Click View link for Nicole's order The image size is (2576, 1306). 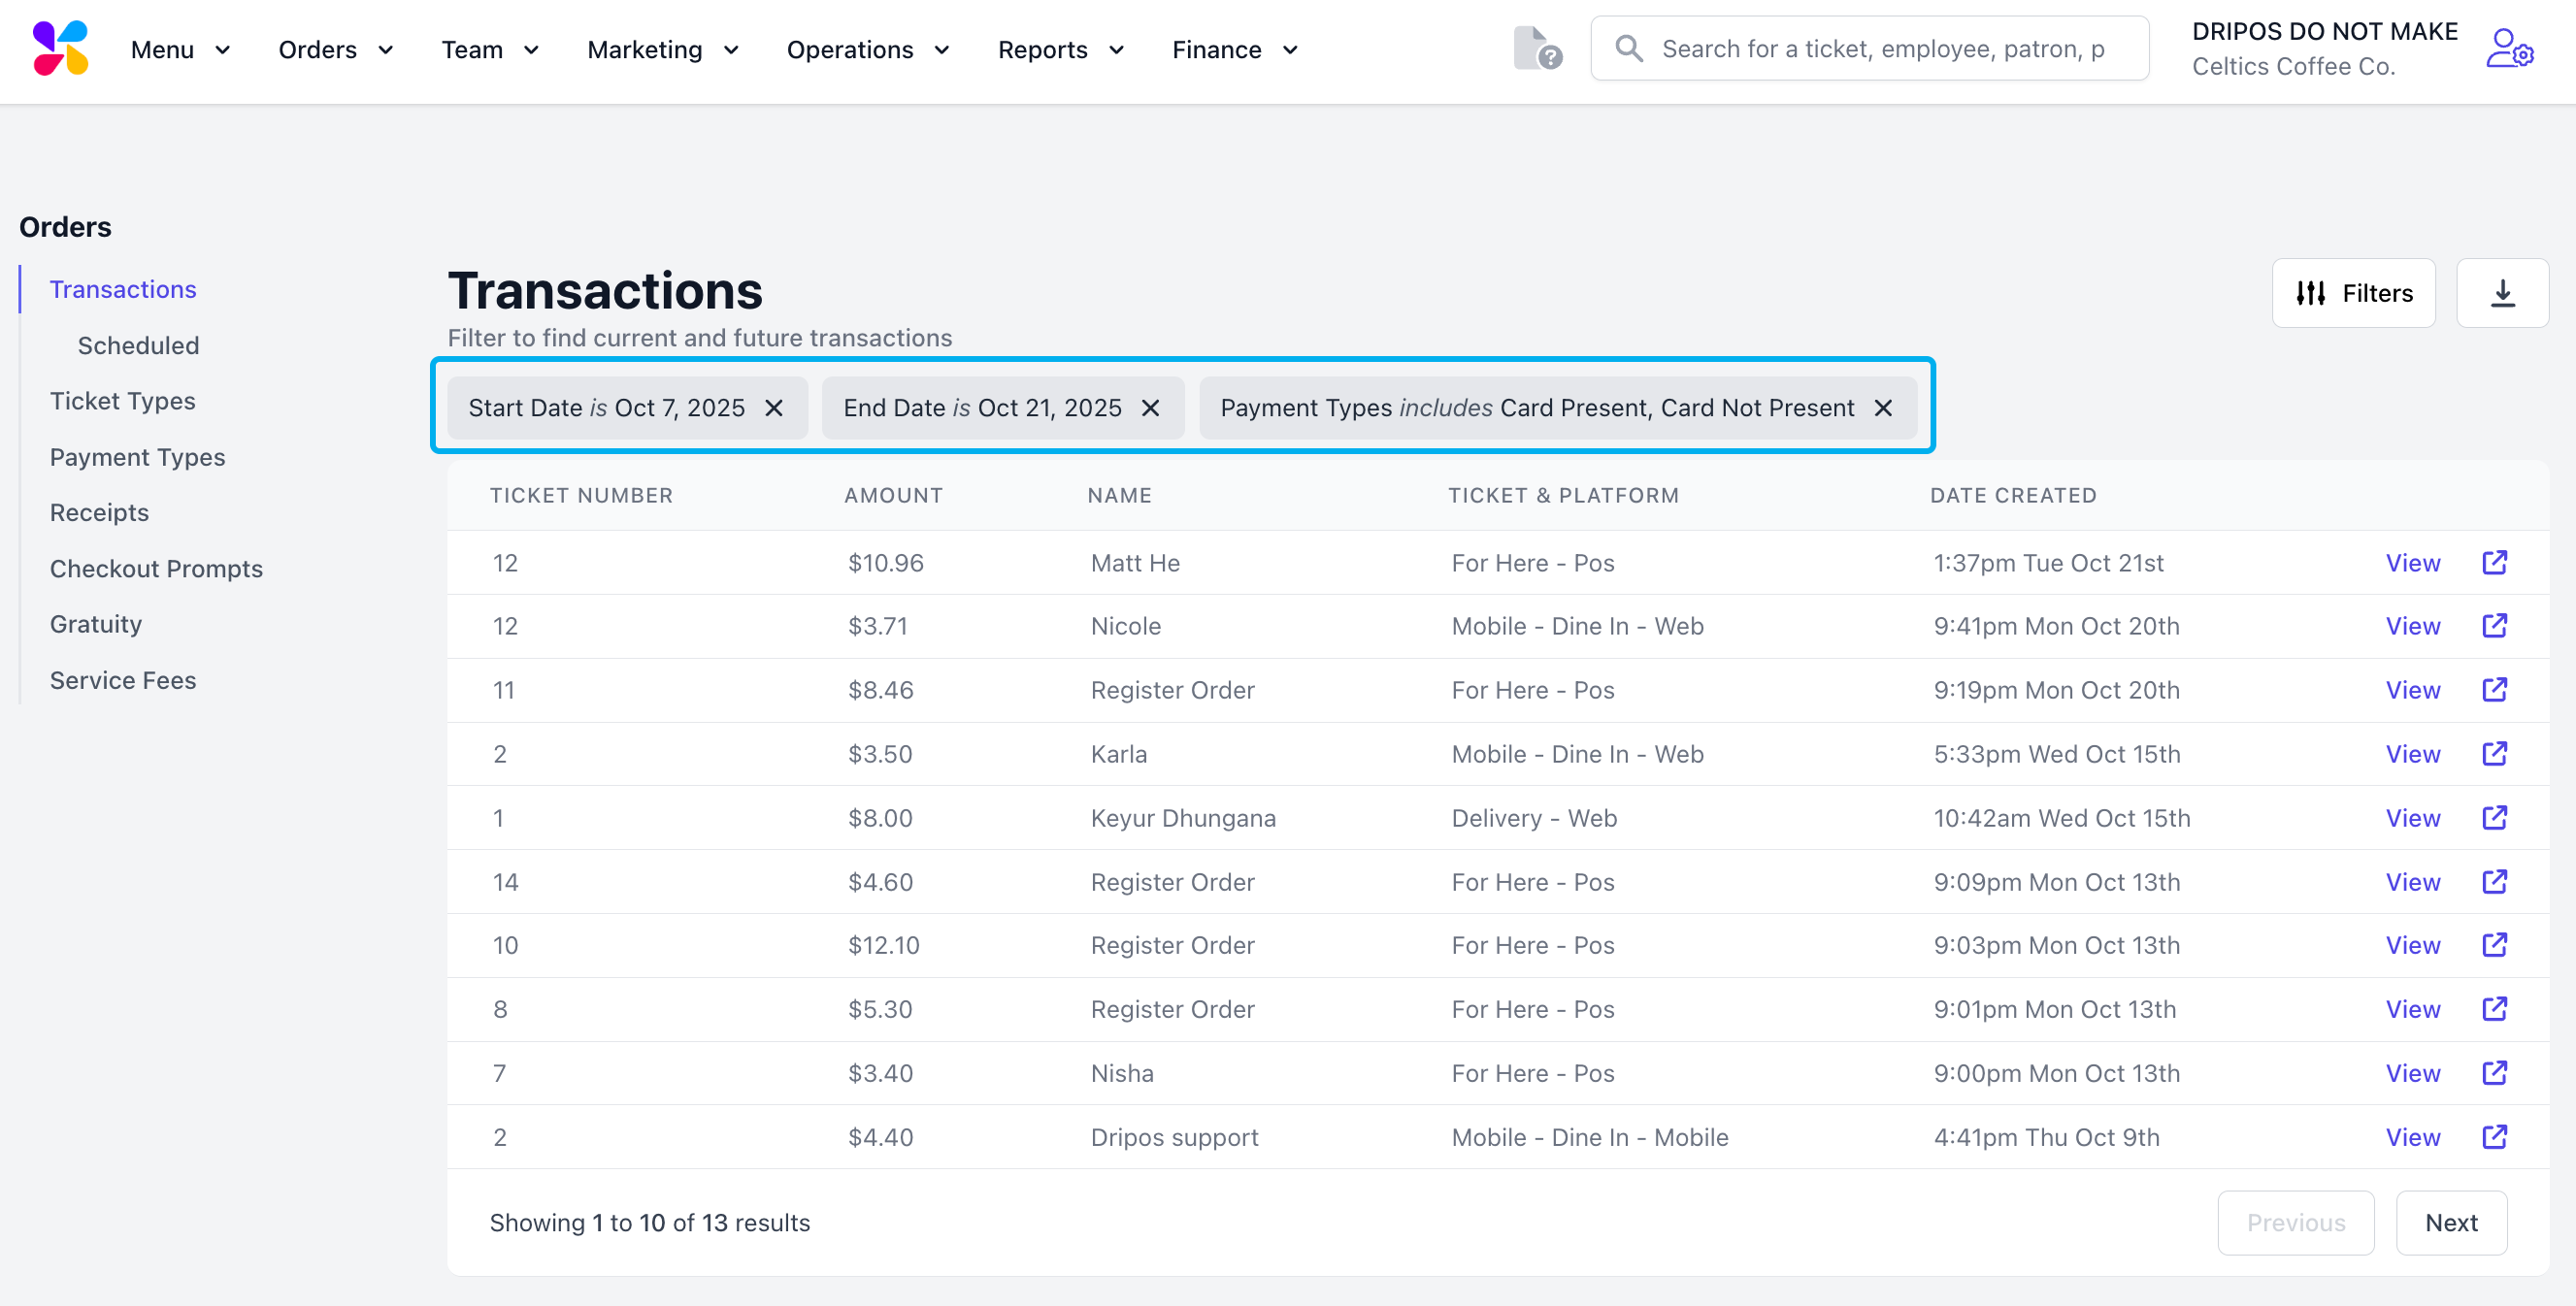tap(2412, 626)
